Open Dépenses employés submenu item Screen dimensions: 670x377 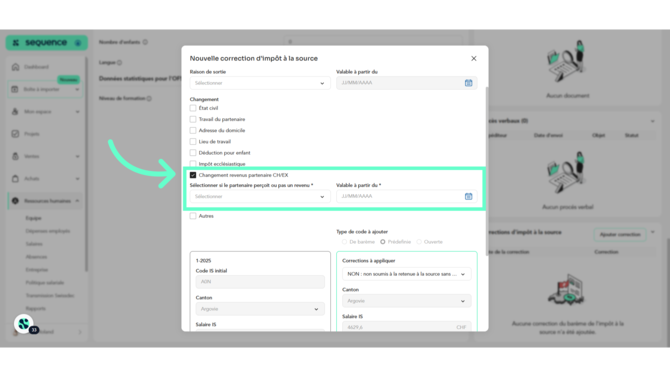(x=47, y=231)
